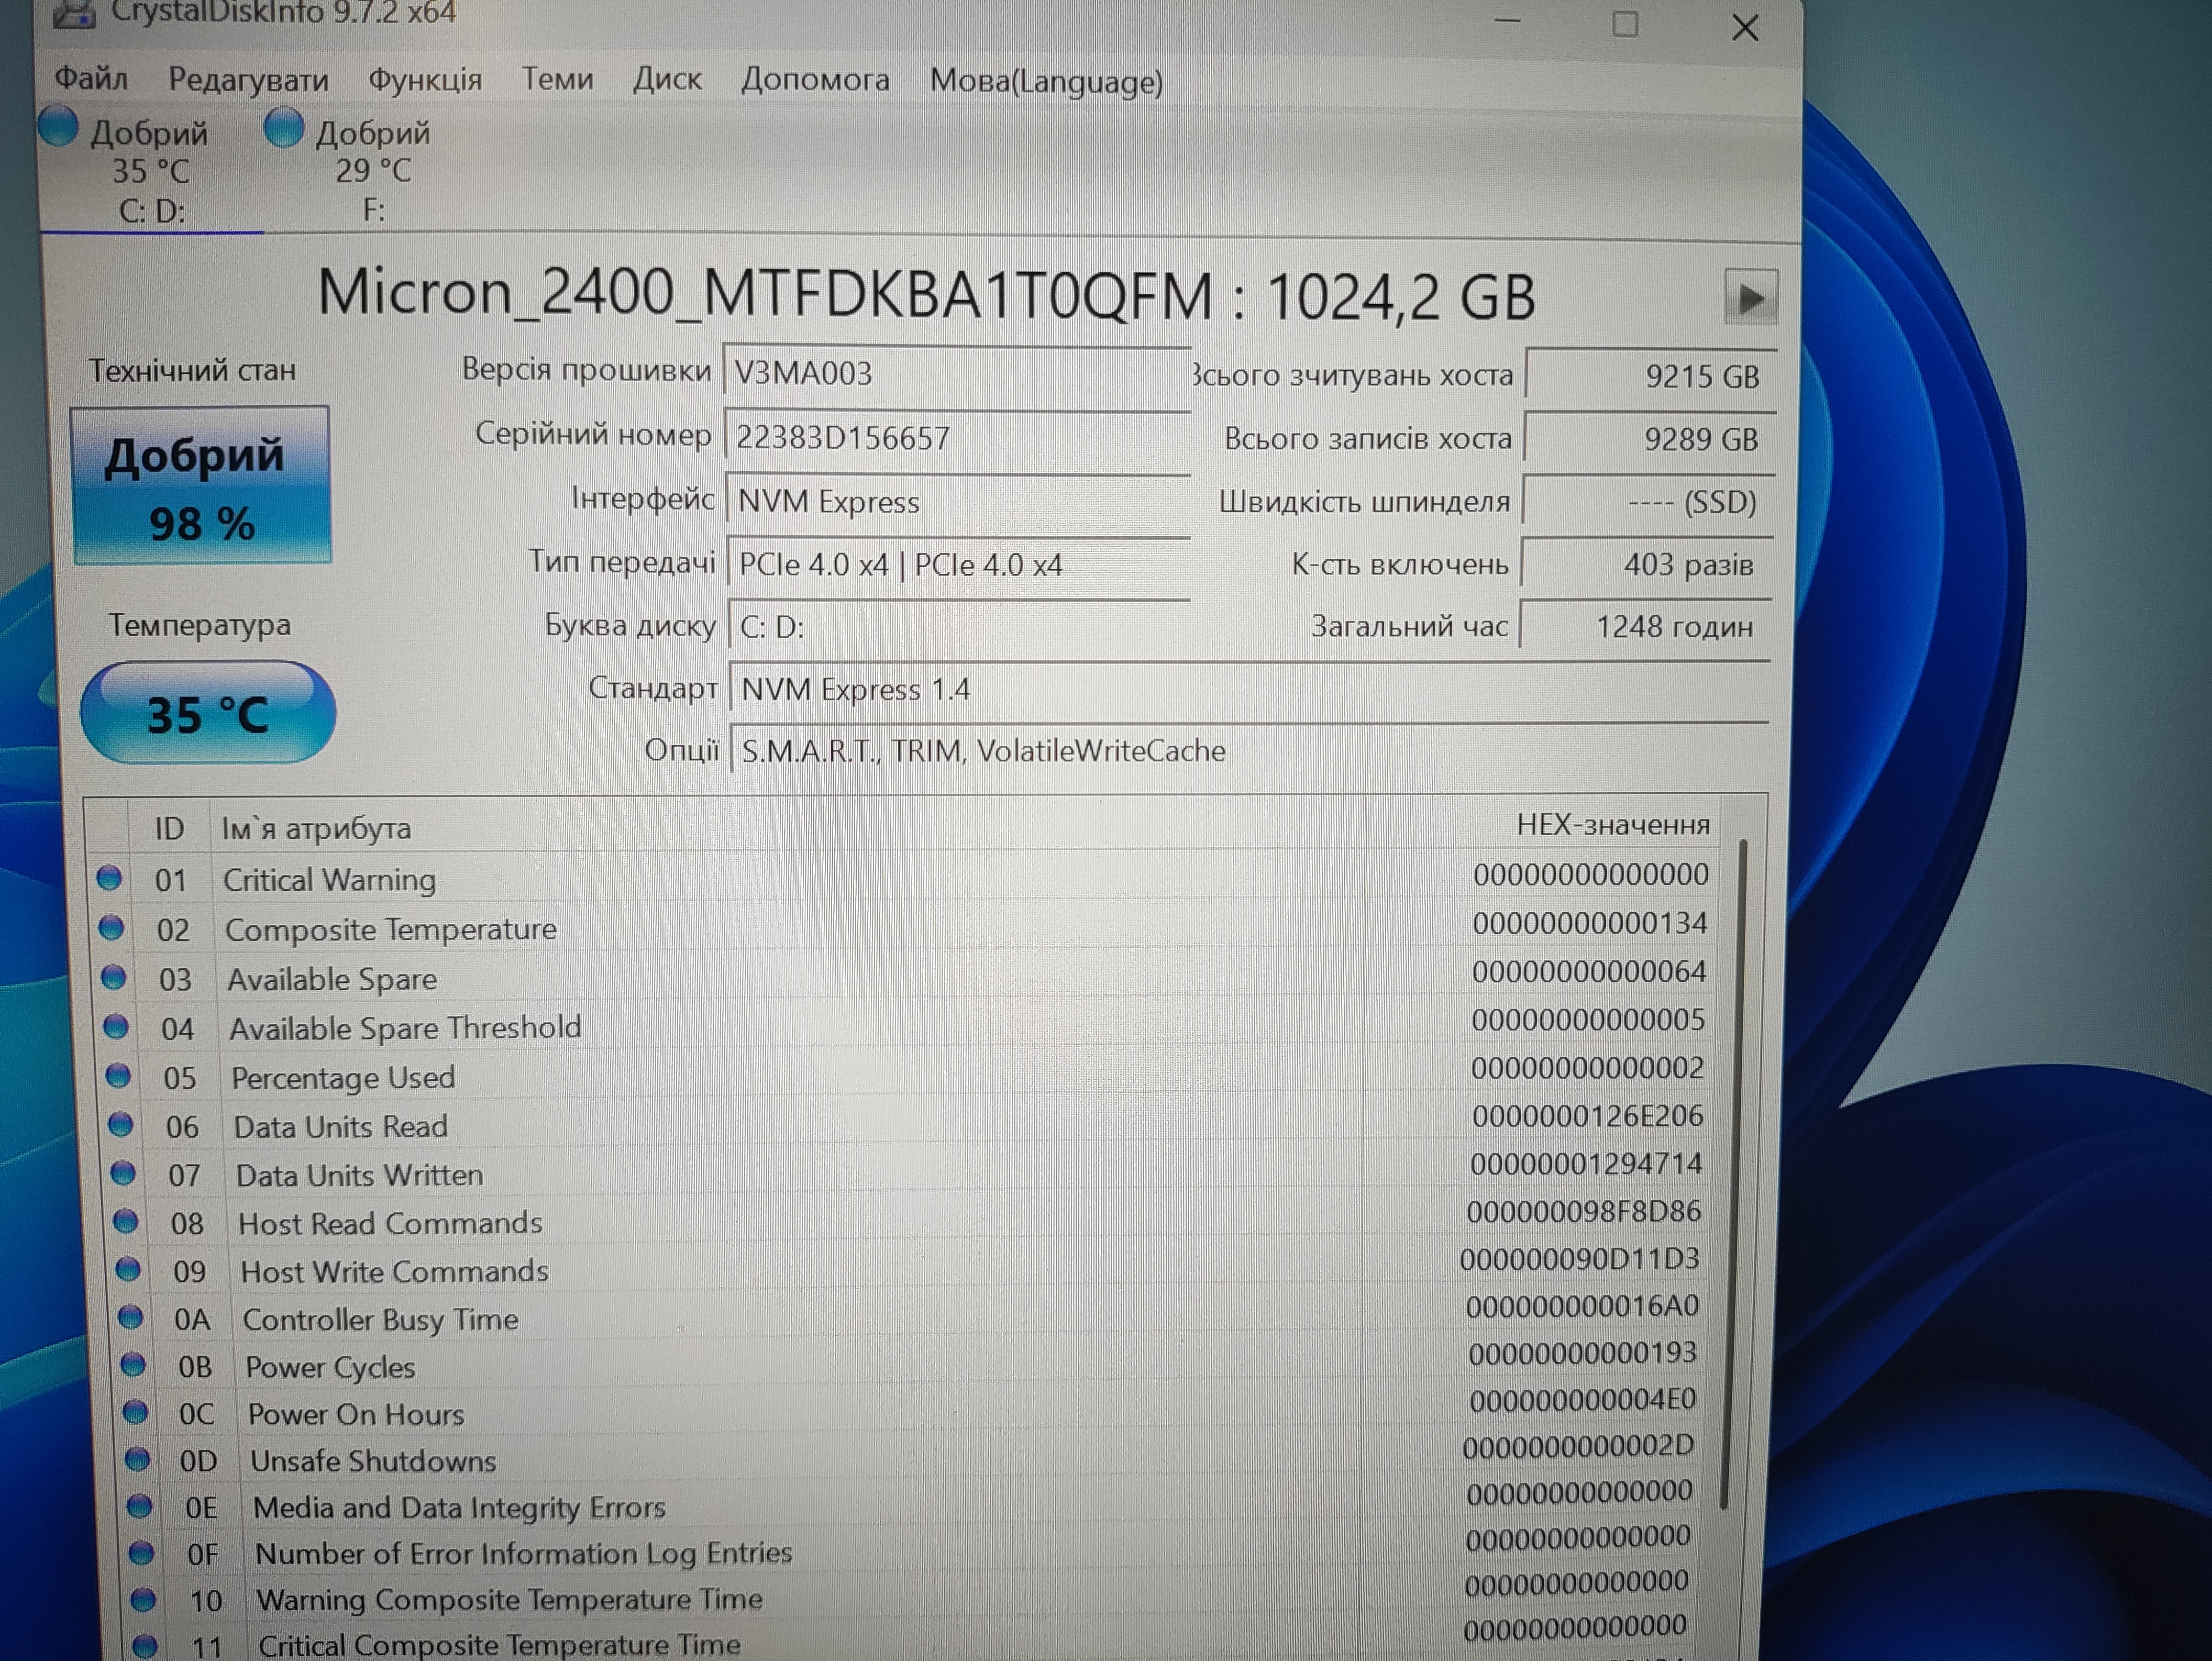Click the 35 °C temperature button
This screenshot has width=2212, height=1661.
click(x=208, y=713)
